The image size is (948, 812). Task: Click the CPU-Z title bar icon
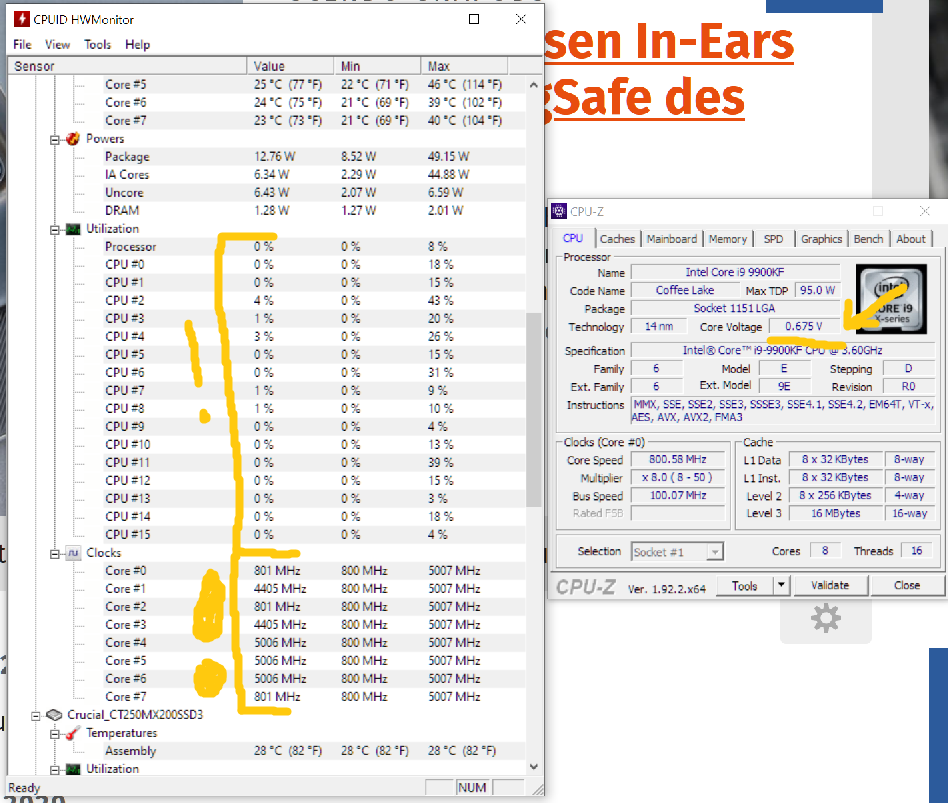click(559, 212)
